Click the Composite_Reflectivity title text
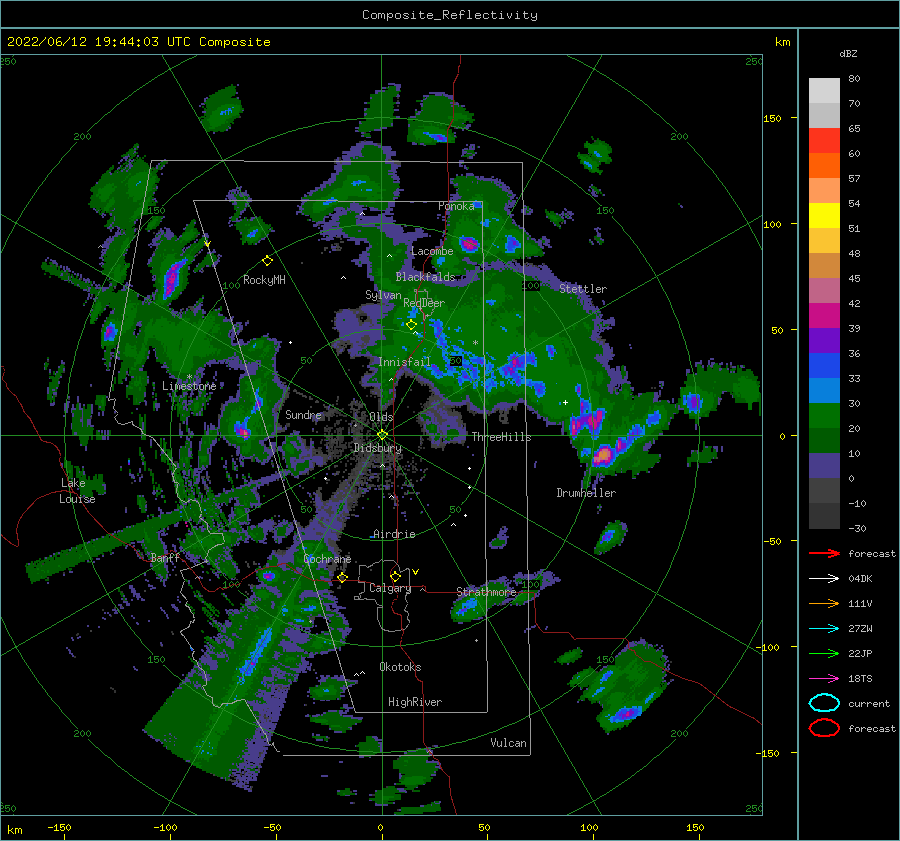 pyautogui.click(x=450, y=15)
